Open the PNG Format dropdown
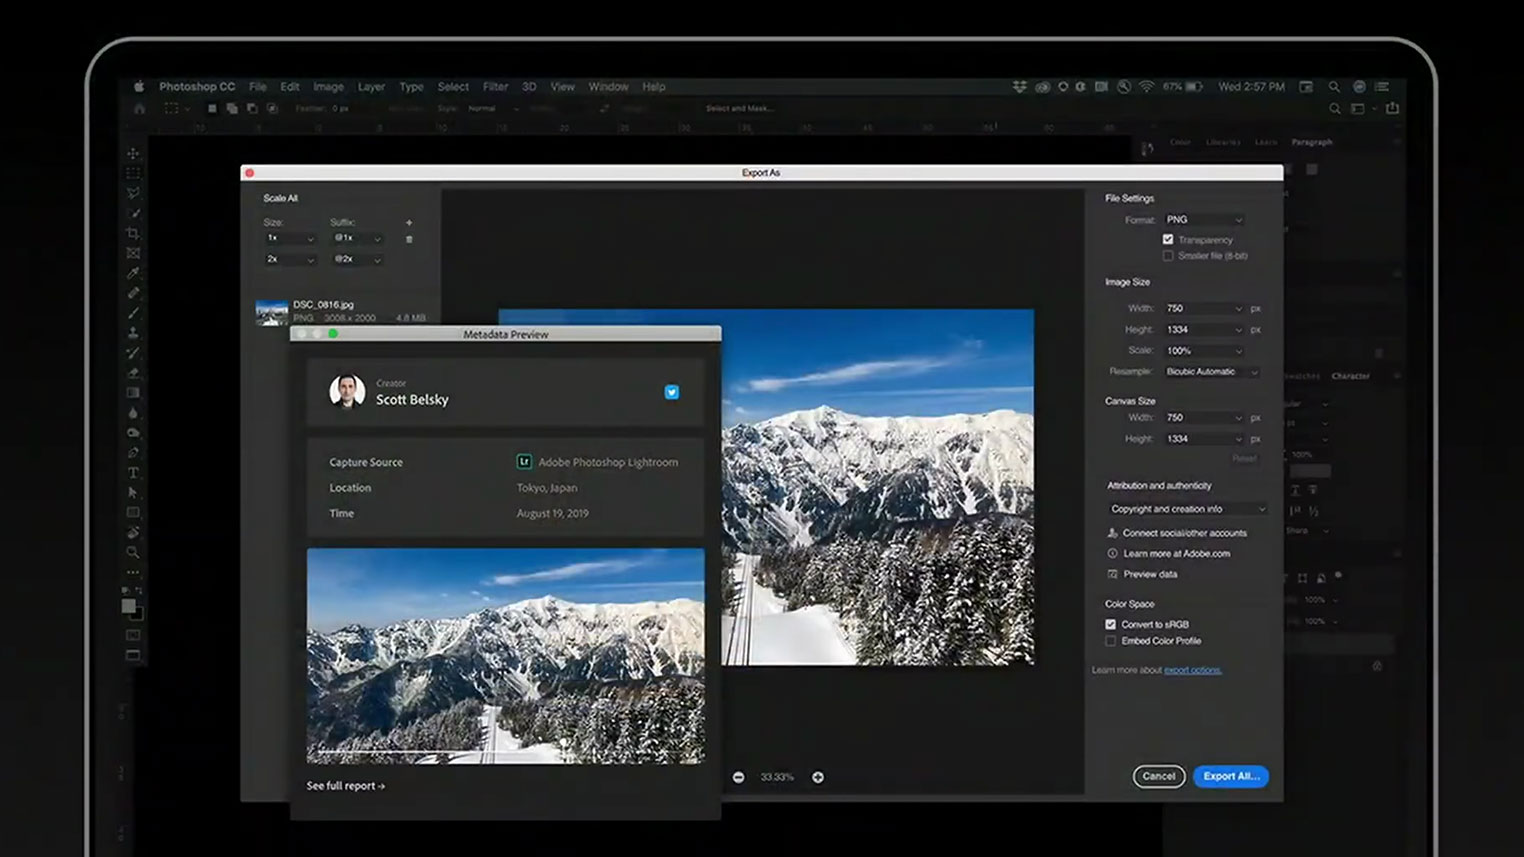 (1204, 220)
